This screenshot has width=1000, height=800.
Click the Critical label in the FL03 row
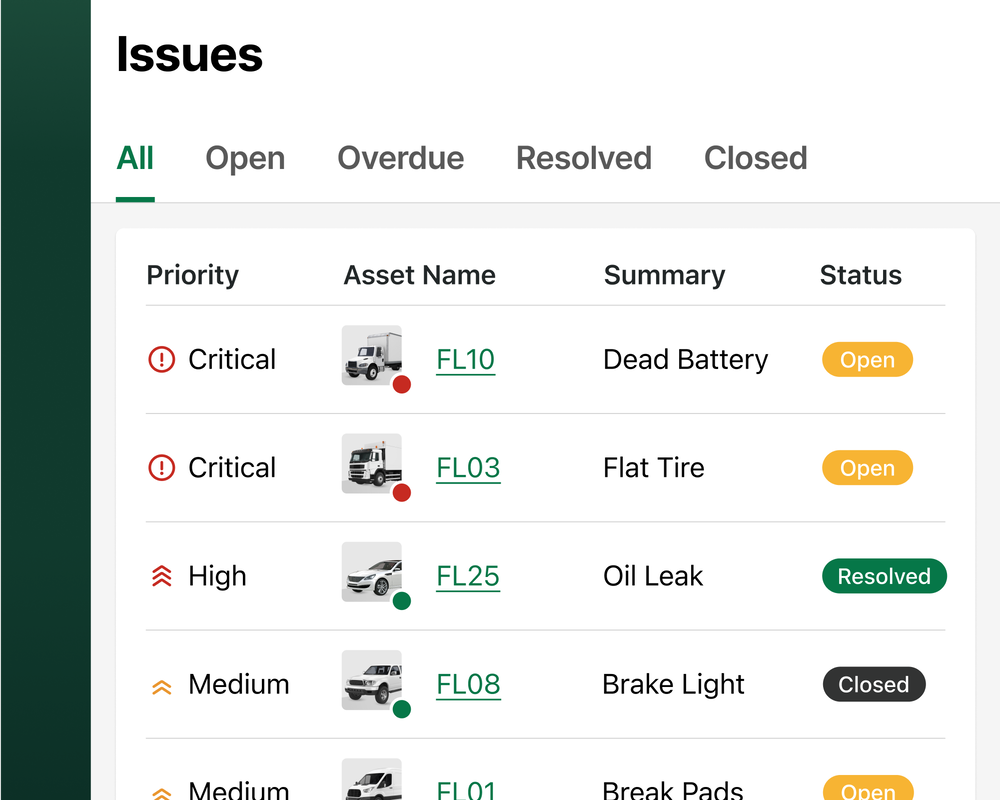232,468
